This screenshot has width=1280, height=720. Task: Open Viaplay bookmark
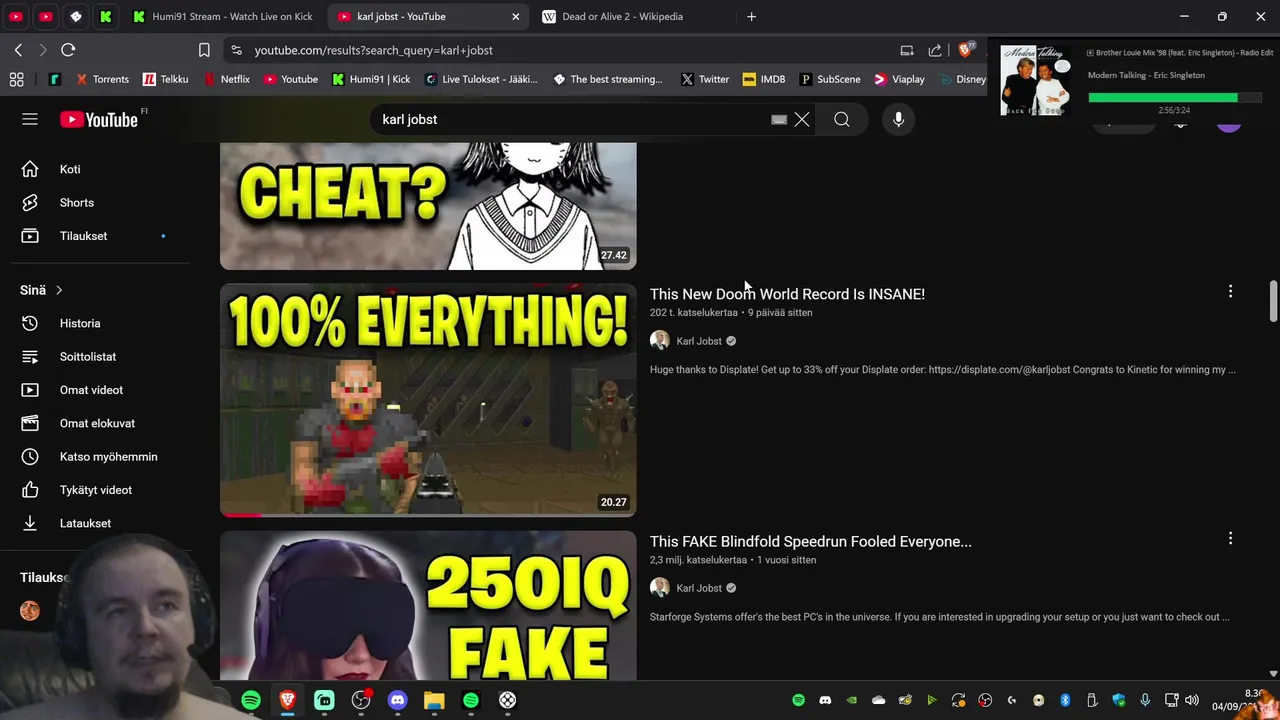[899, 79]
